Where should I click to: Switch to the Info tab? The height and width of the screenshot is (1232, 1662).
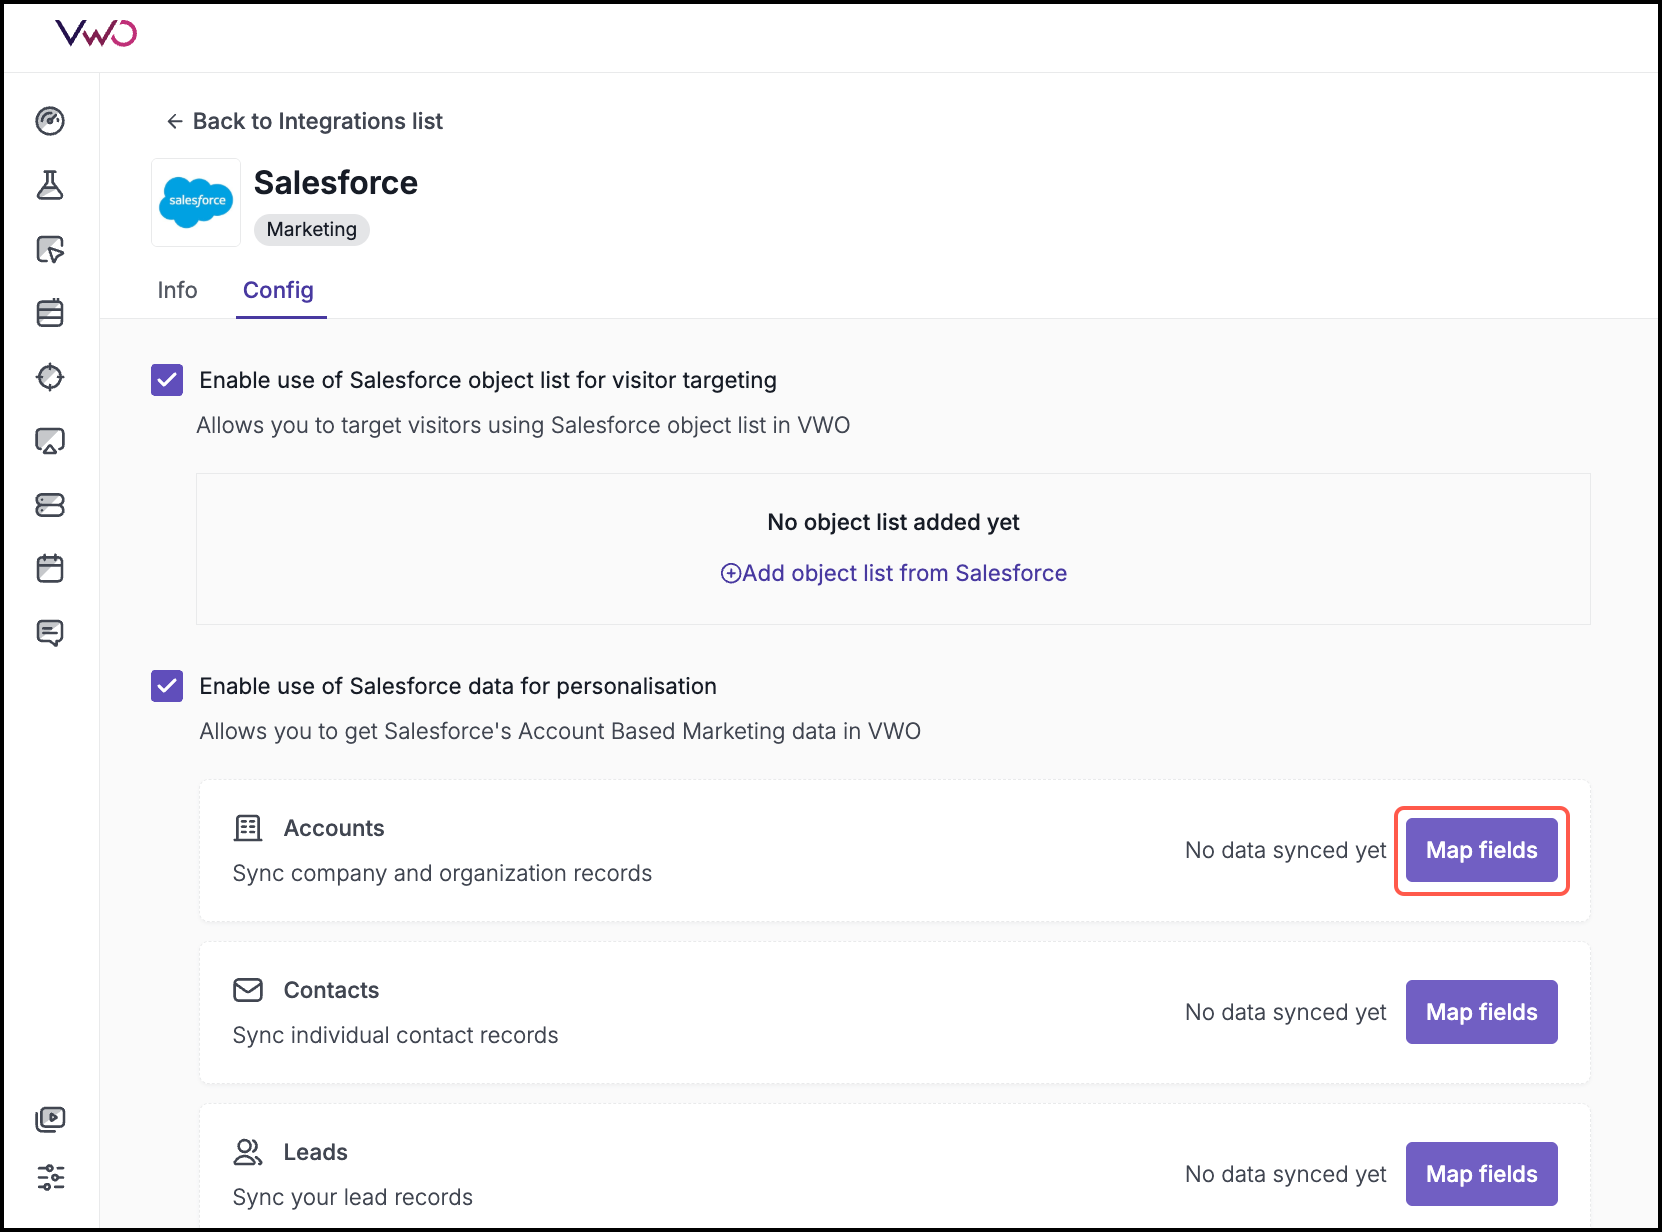coord(177,290)
